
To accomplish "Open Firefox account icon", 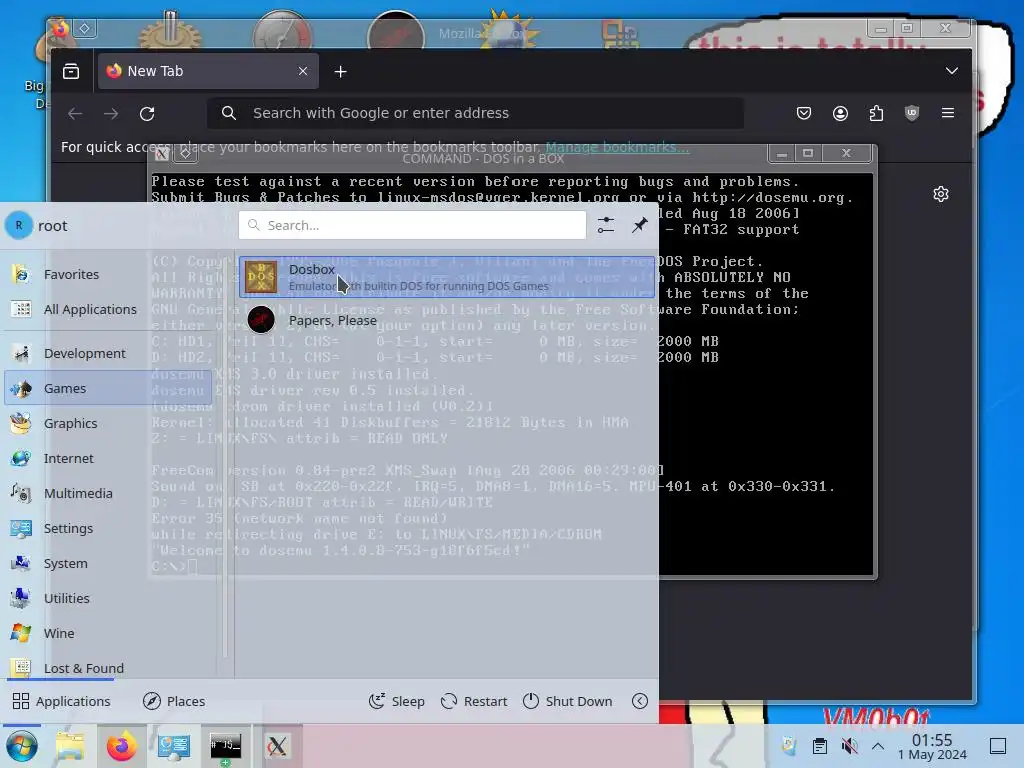I will [x=840, y=114].
